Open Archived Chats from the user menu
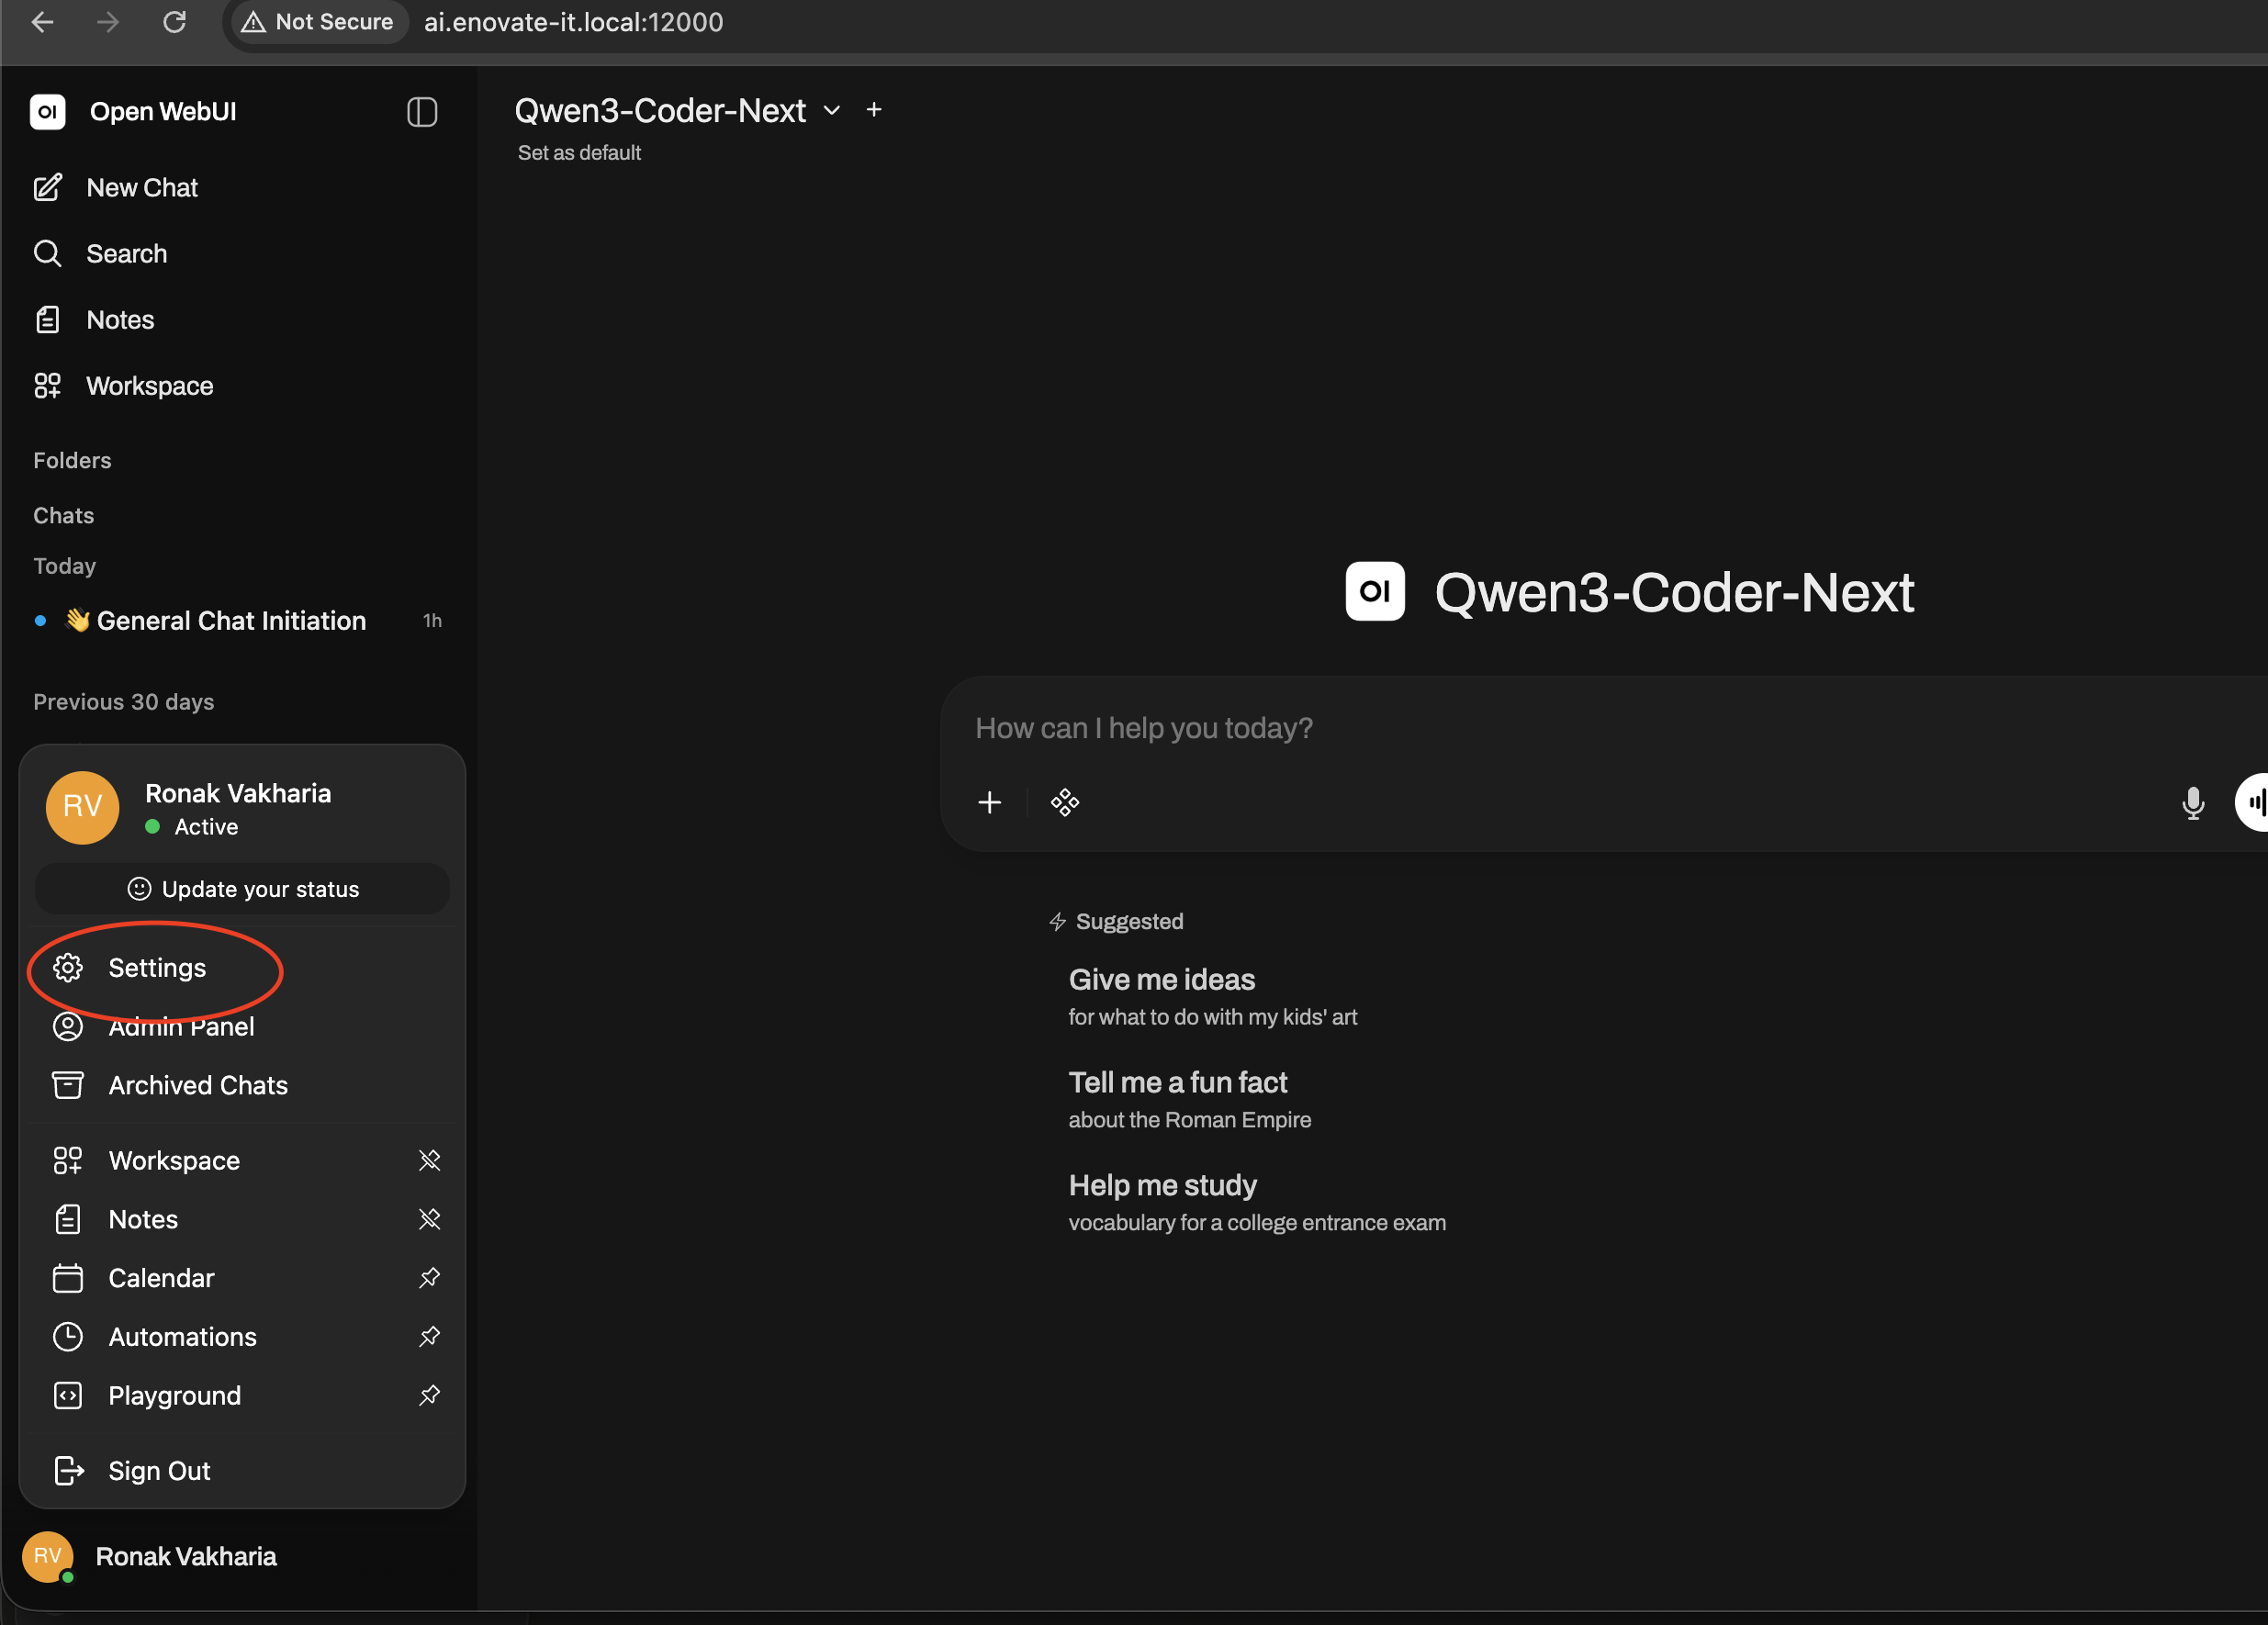Viewport: 2268px width, 1625px height. pyautogui.click(x=242, y=1085)
